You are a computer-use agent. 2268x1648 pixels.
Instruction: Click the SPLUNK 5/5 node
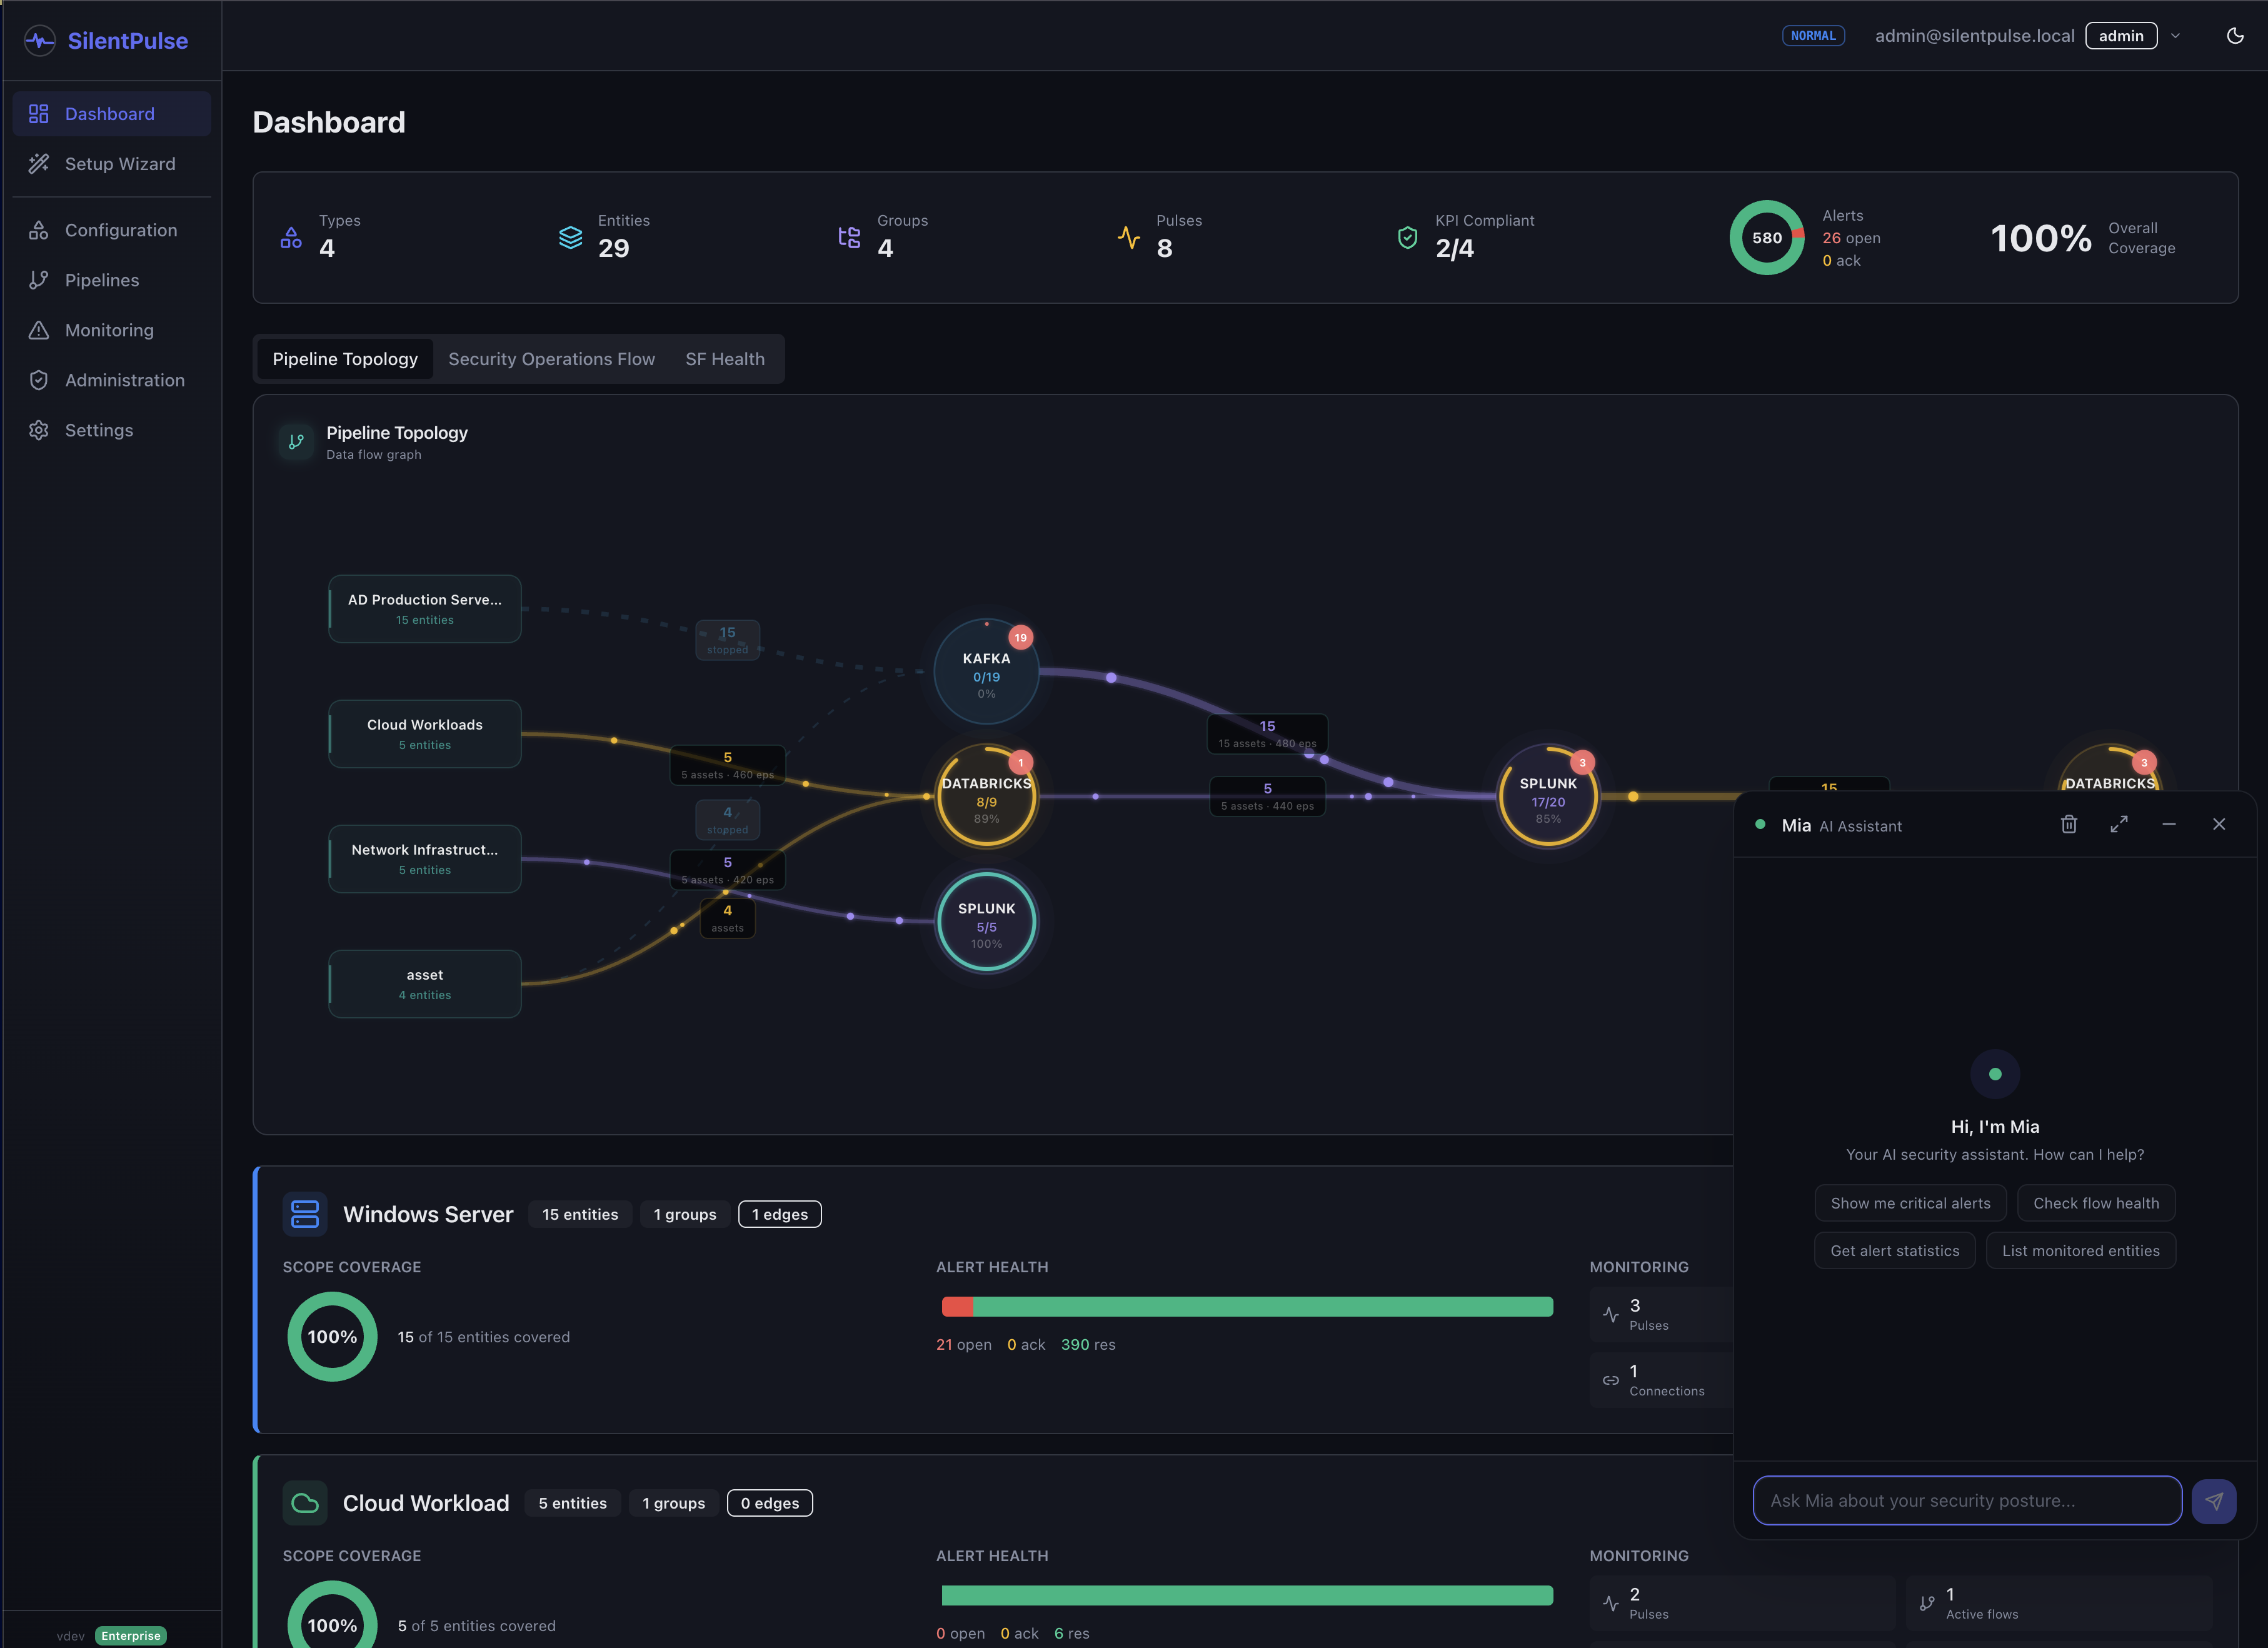click(986, 921)
